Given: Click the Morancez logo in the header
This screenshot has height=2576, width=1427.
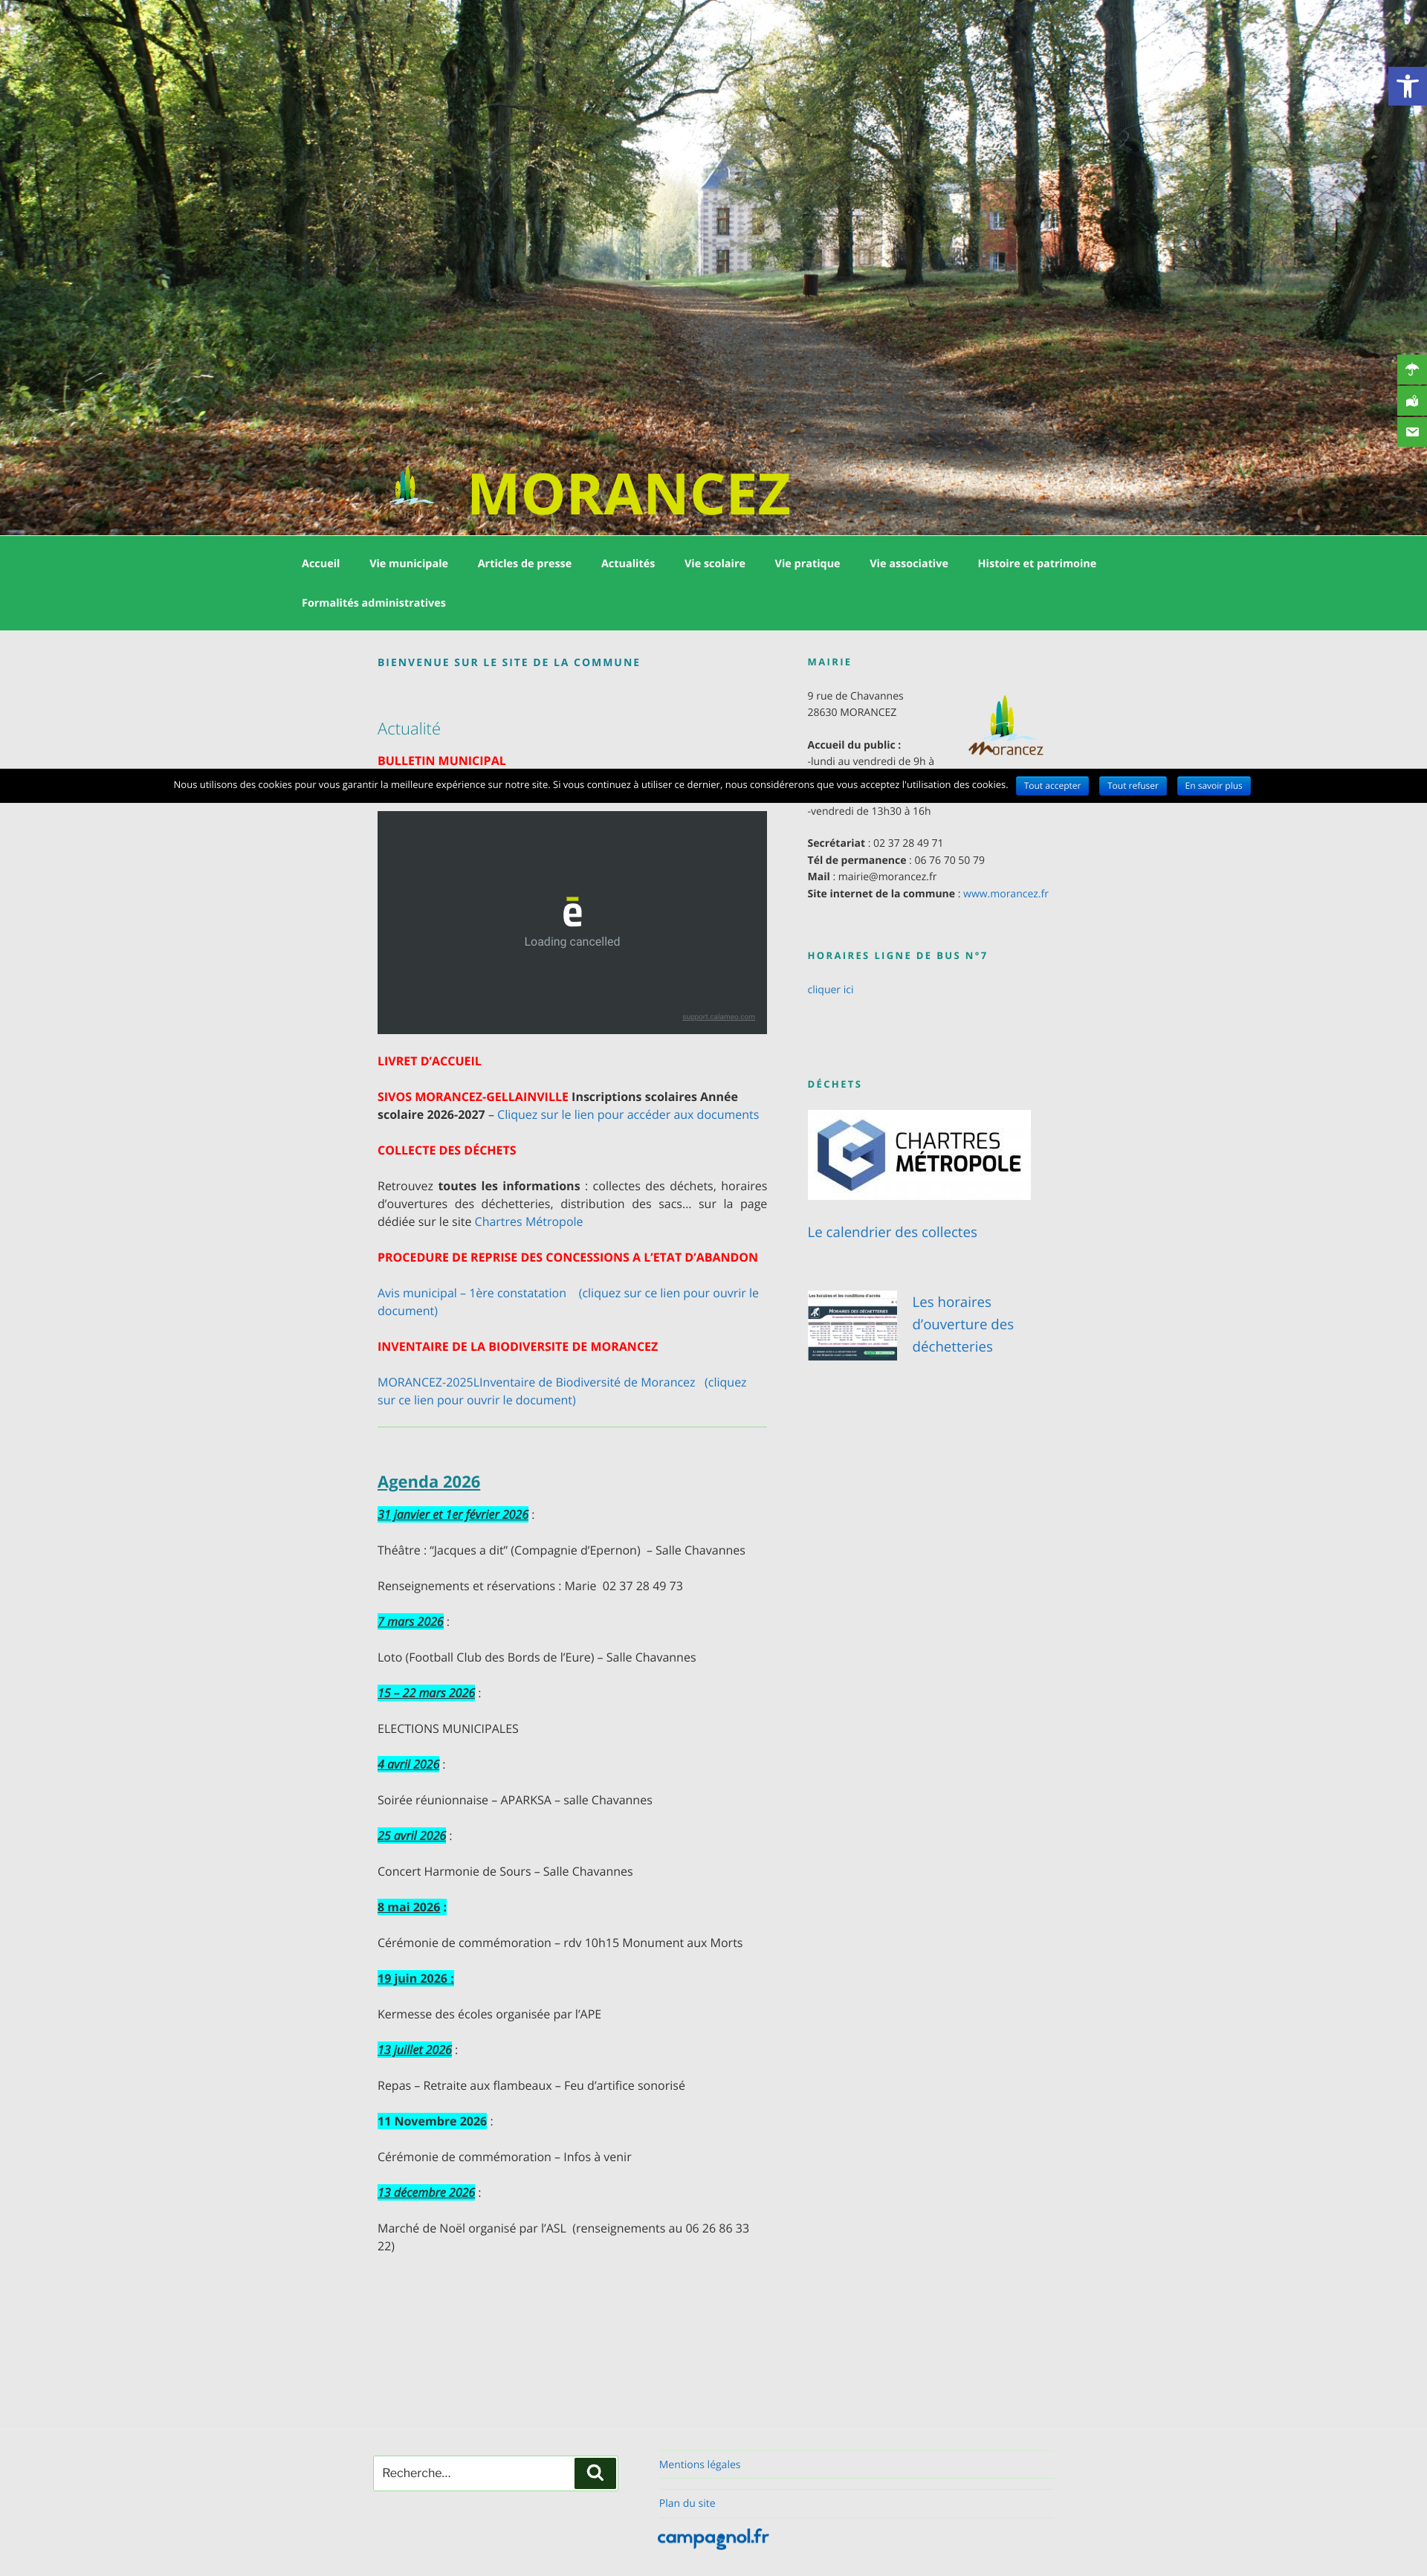Looking at the screenshot, I should click(x=410, y=487).
